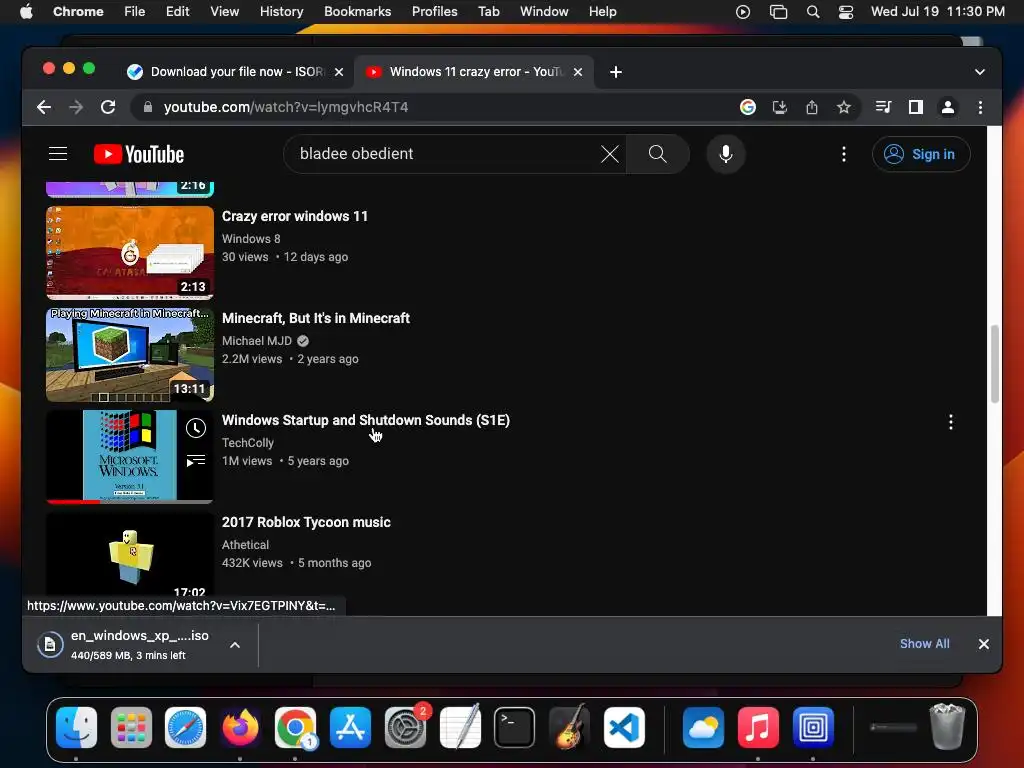
Task: Expand the tab search dropdown
Action: pyautogui.click(x=980, y=72)
